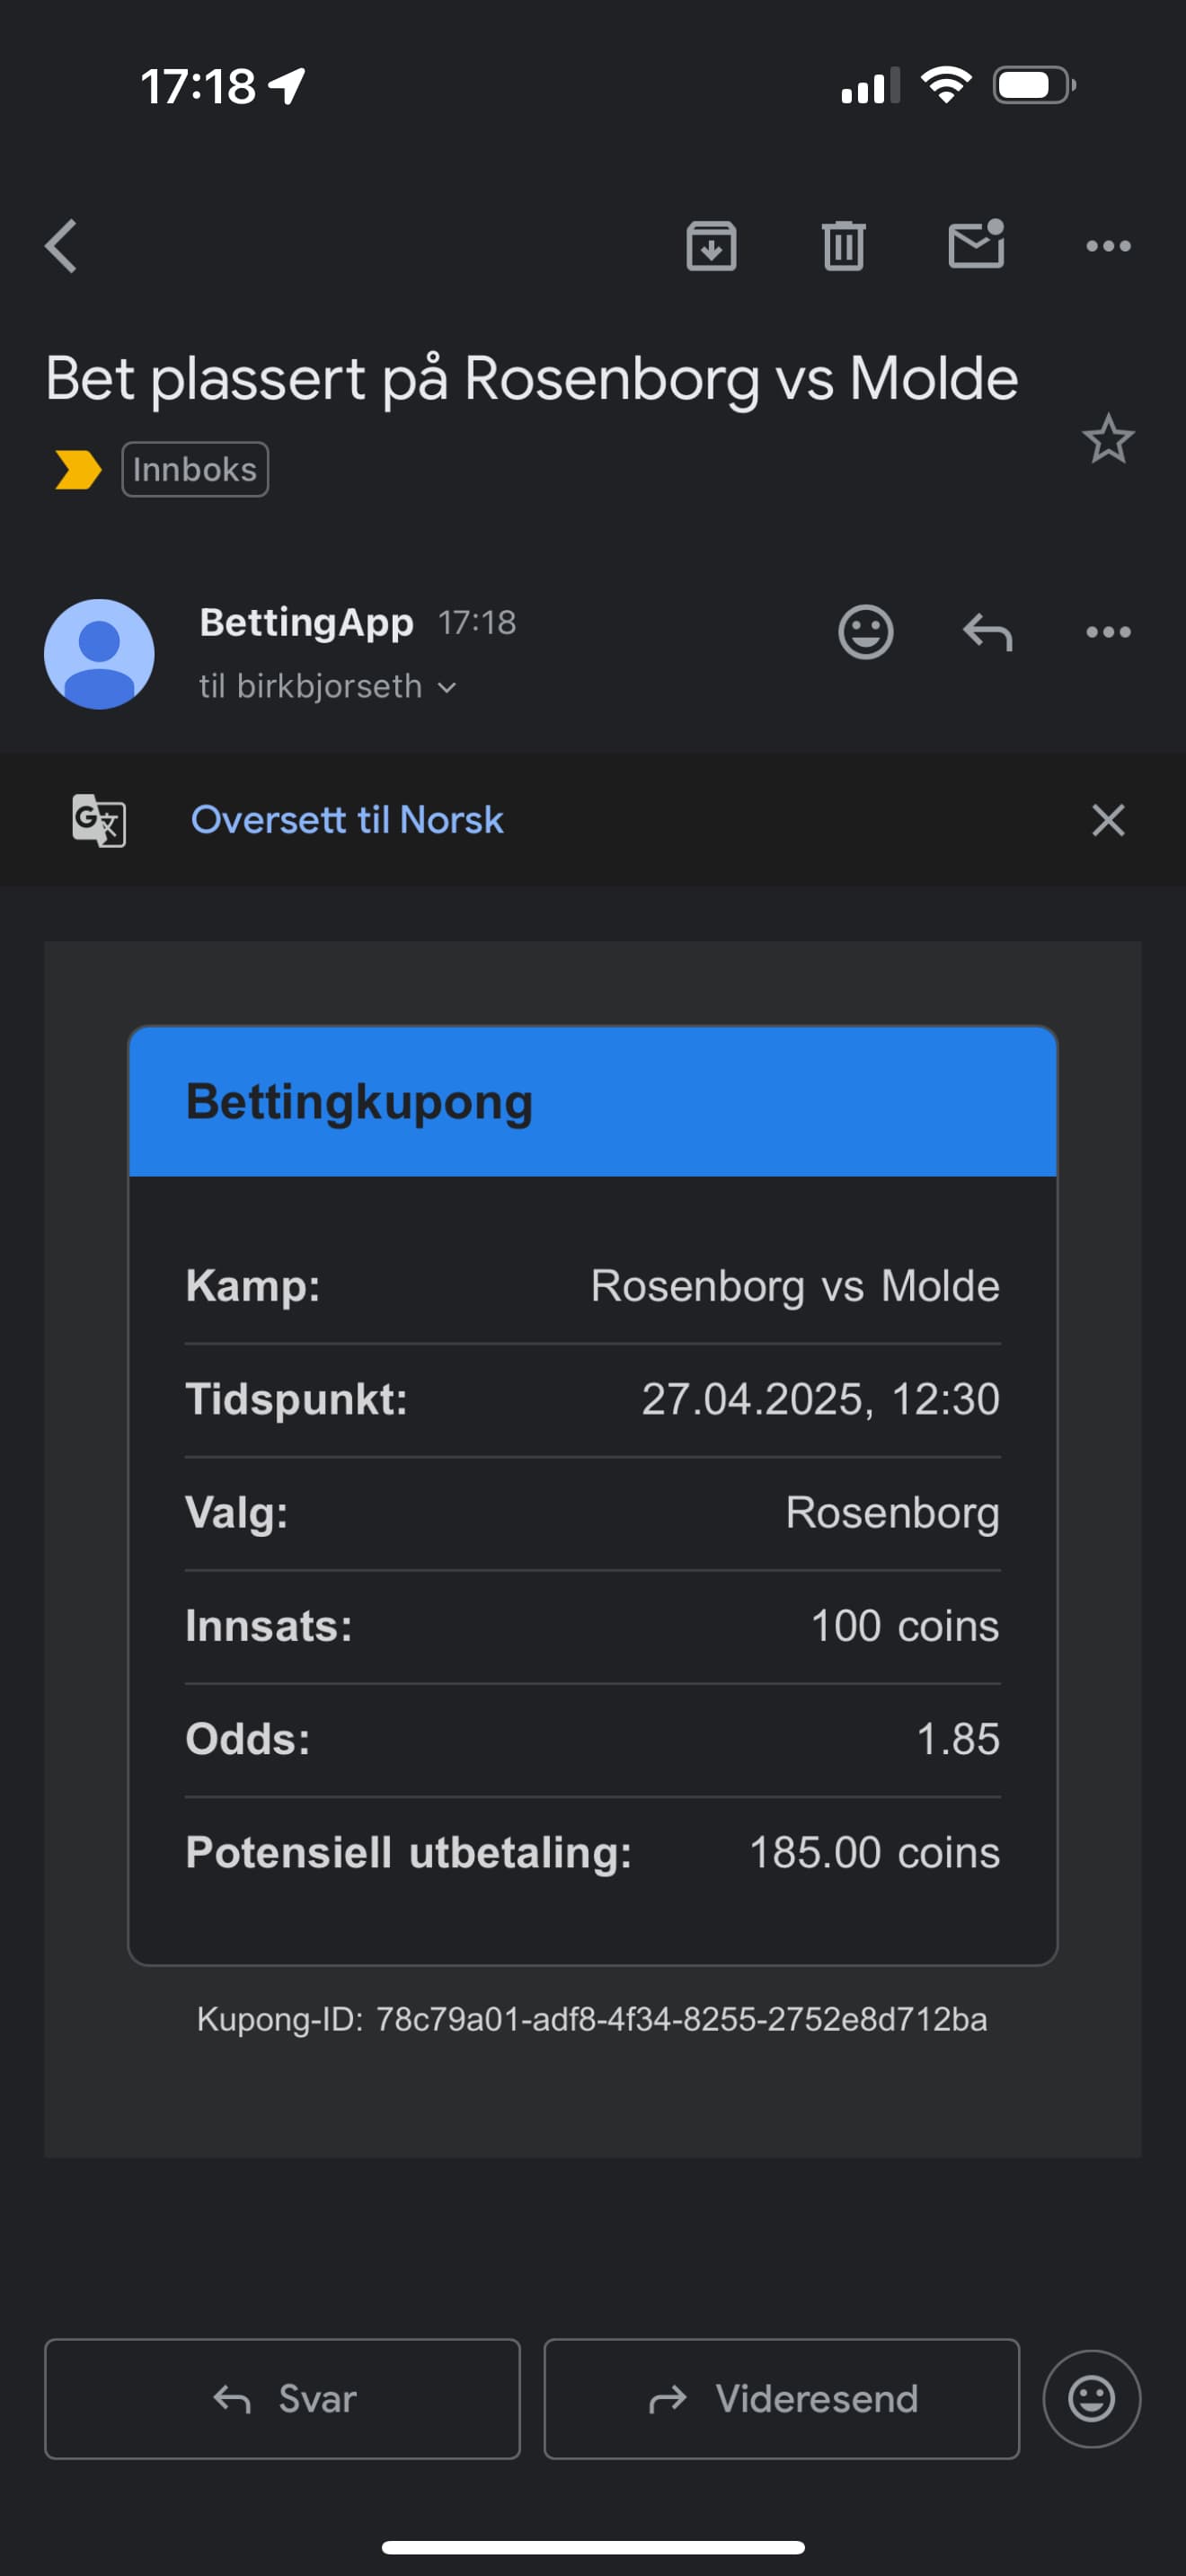Screen dimensions: 1186x2576
Task: Delete the email with the trash icon
Action: coord(843,246)
